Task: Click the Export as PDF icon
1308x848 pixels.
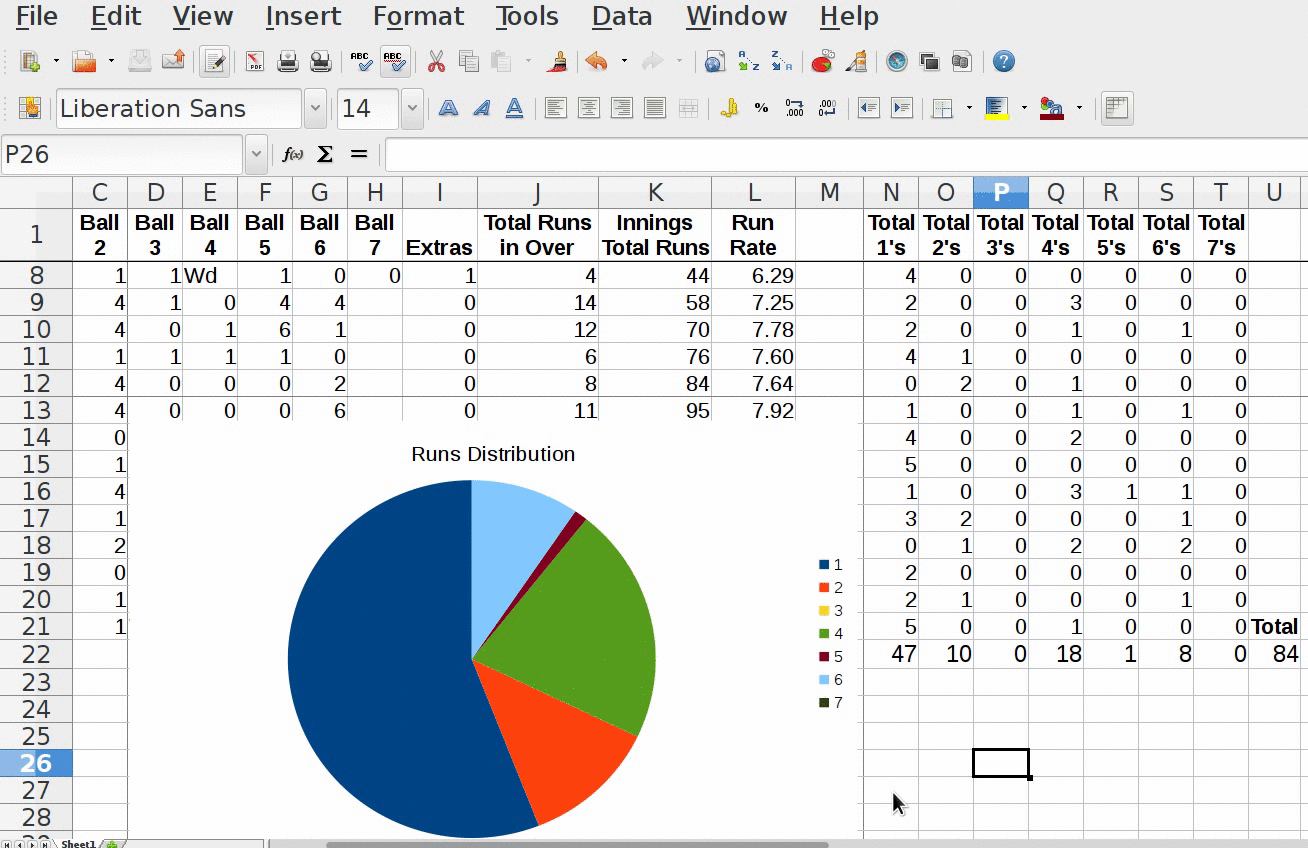Action: click(x=255, y=62)
